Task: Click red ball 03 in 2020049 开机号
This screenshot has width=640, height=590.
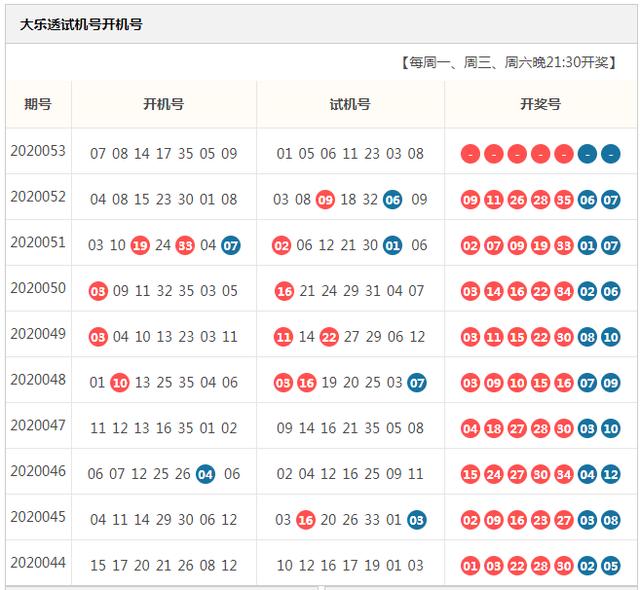Action: pyautogui.click(x=98, y=337)
